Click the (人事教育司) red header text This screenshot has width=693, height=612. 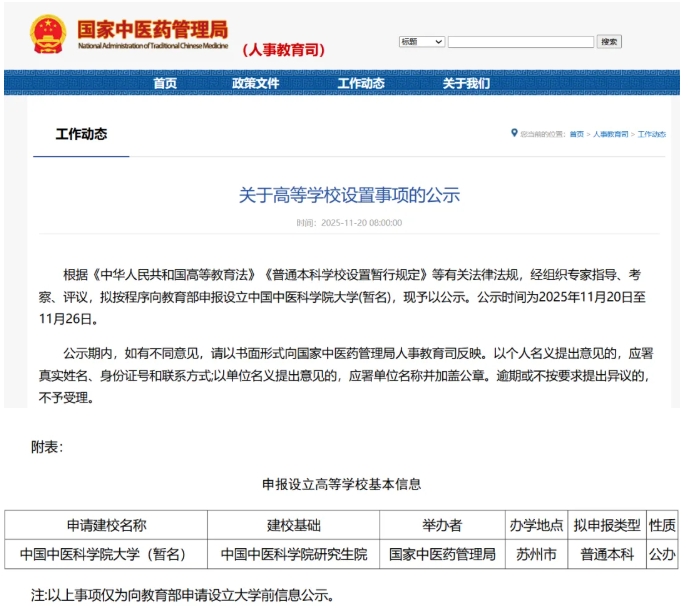click(x=284, y=50)
